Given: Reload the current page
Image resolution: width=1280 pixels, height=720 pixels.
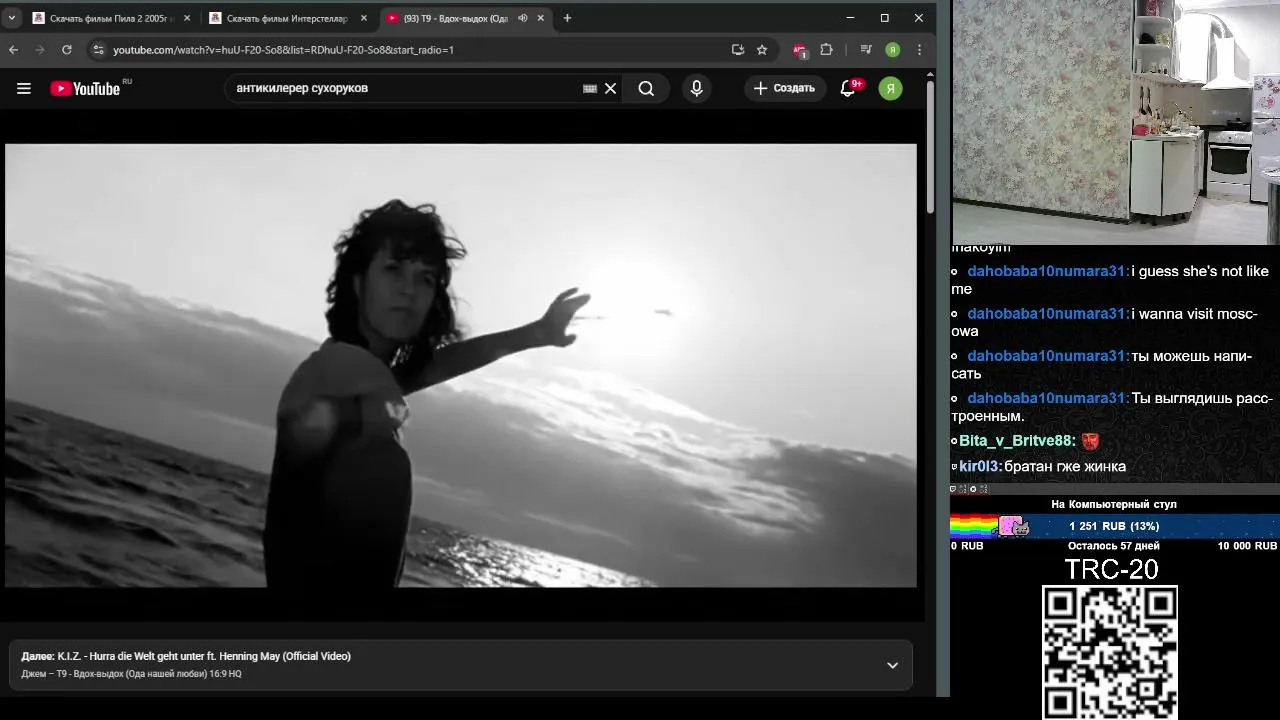Looking at the screenshot, I should (66, 49).
